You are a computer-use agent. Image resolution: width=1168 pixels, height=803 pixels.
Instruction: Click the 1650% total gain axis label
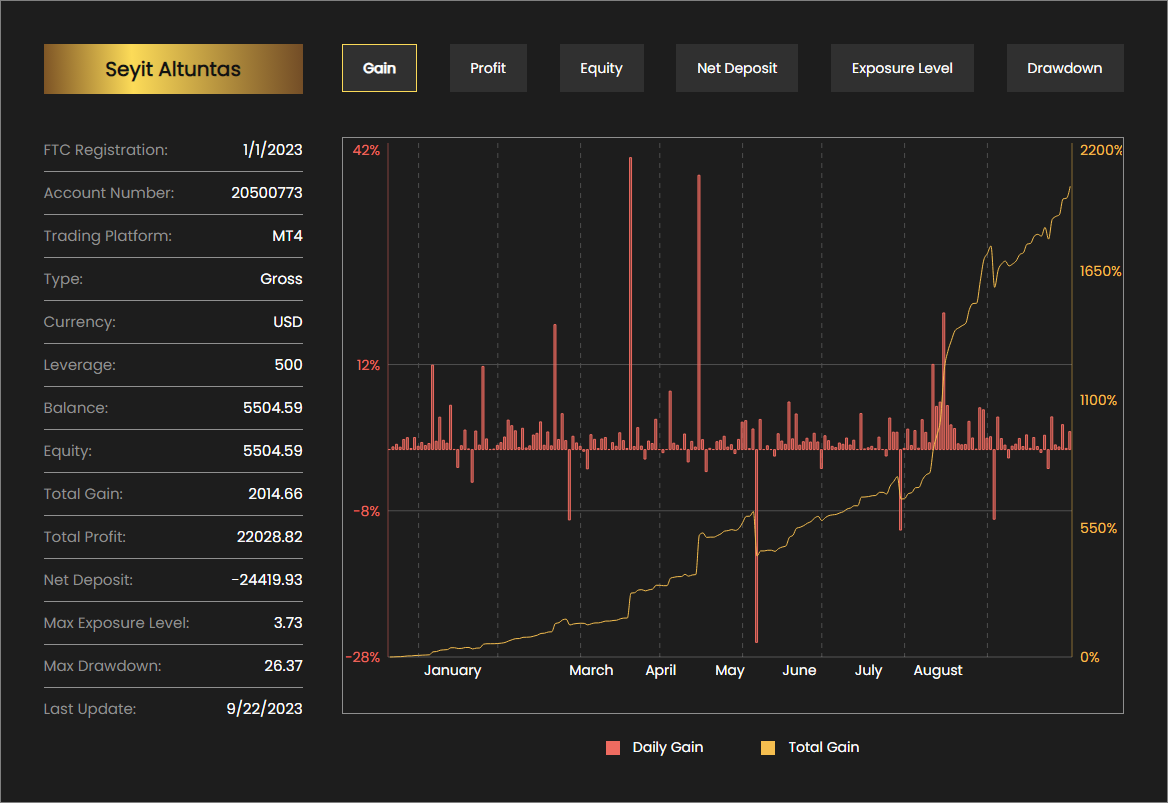(1101, 271)
